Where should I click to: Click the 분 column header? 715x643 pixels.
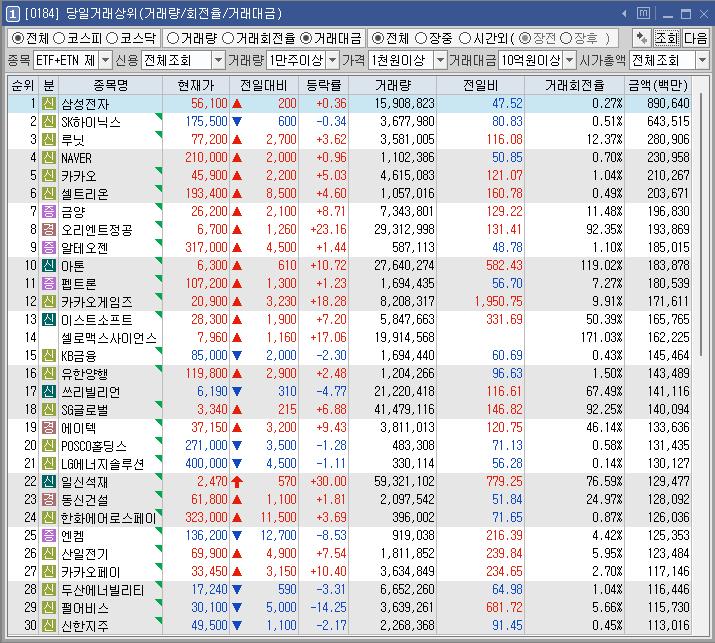49,85
